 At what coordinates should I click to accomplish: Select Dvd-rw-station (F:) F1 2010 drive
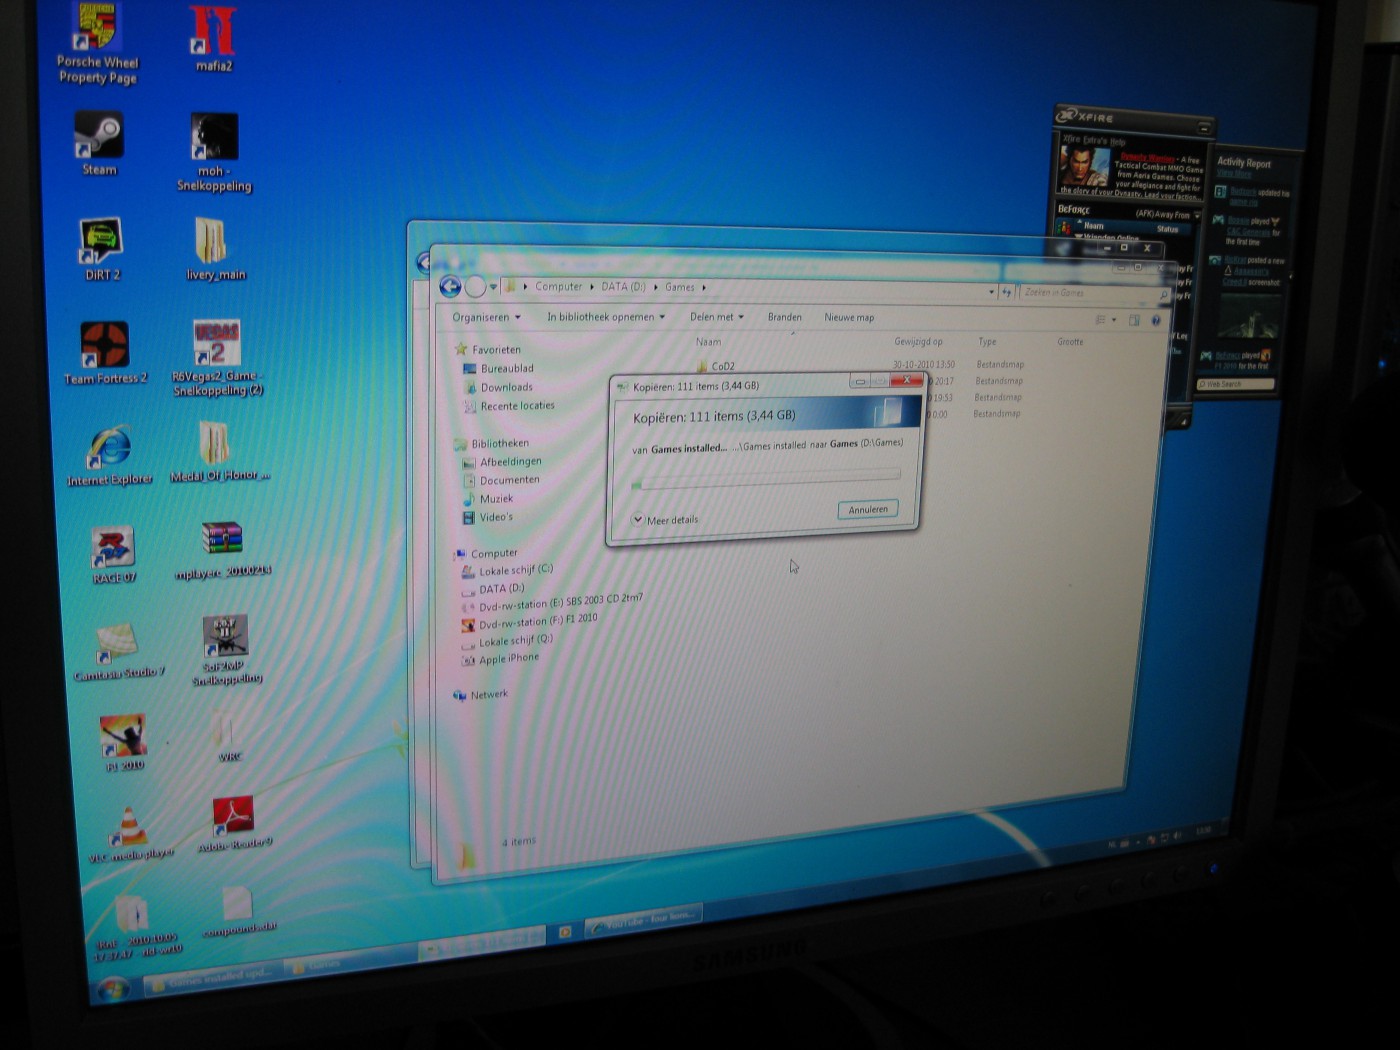tap(529, 621)
